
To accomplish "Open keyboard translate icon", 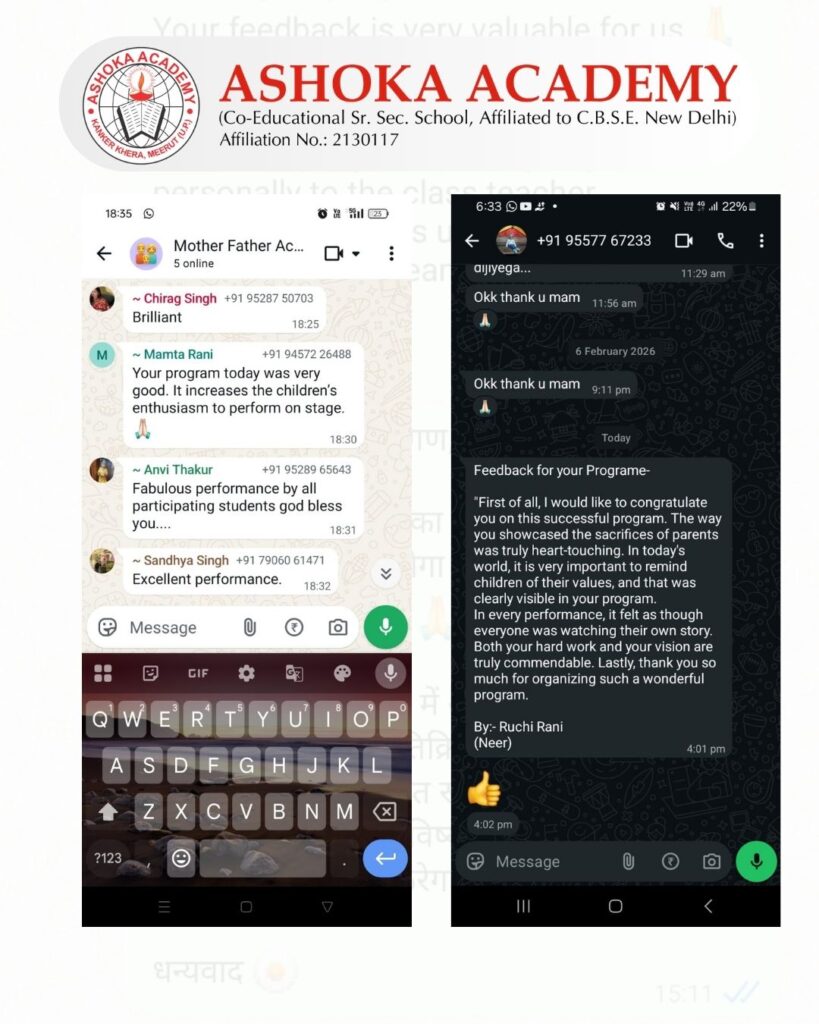I will pyautogui.click(x=294, y=673).
